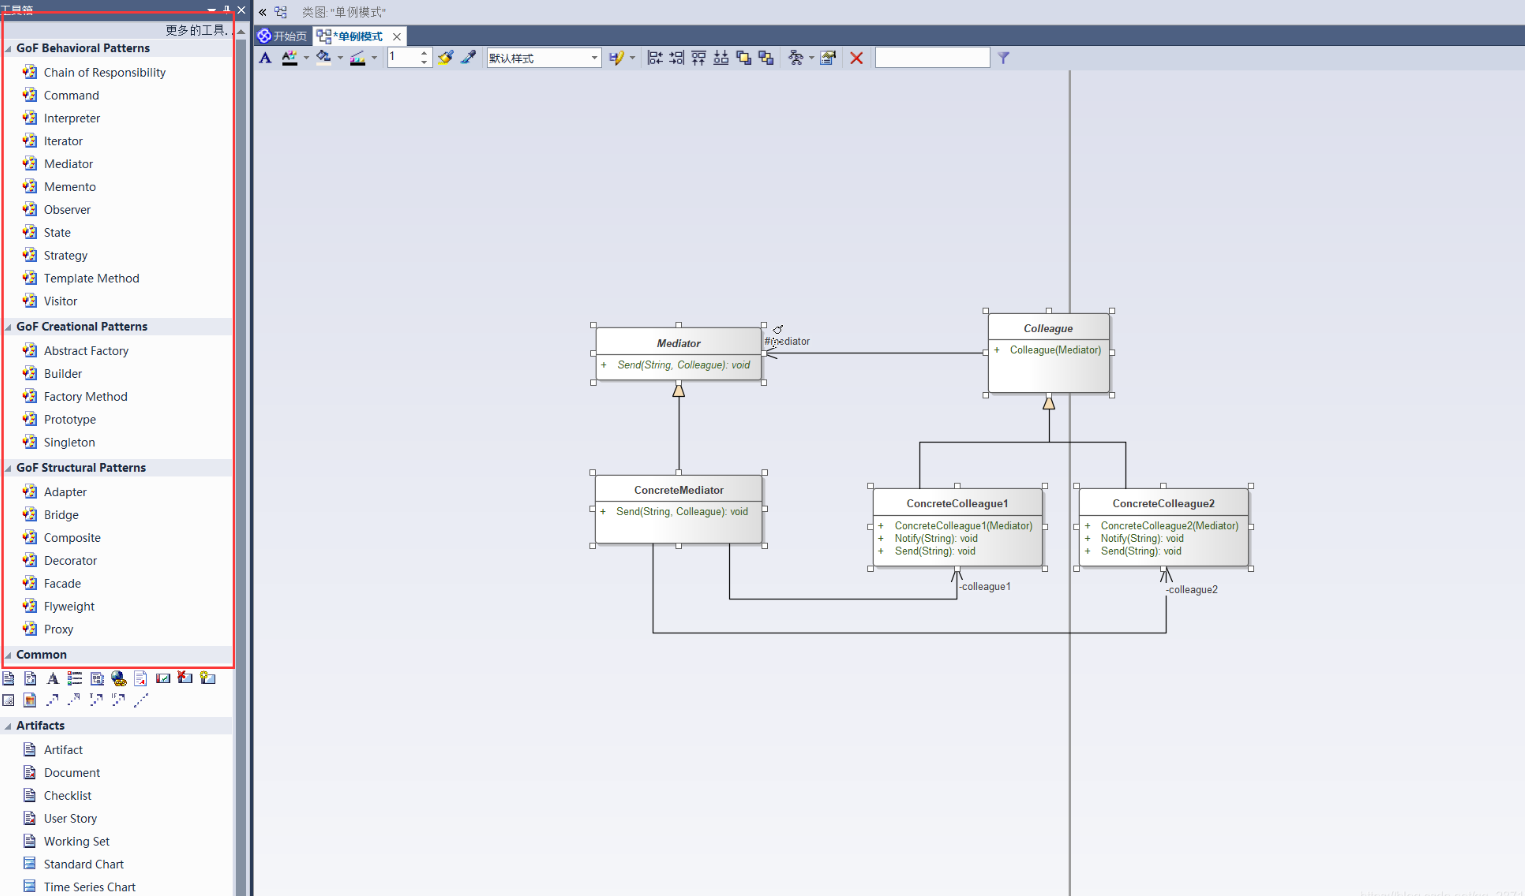Click the Note element icon under Common

(x=8, y=678)
